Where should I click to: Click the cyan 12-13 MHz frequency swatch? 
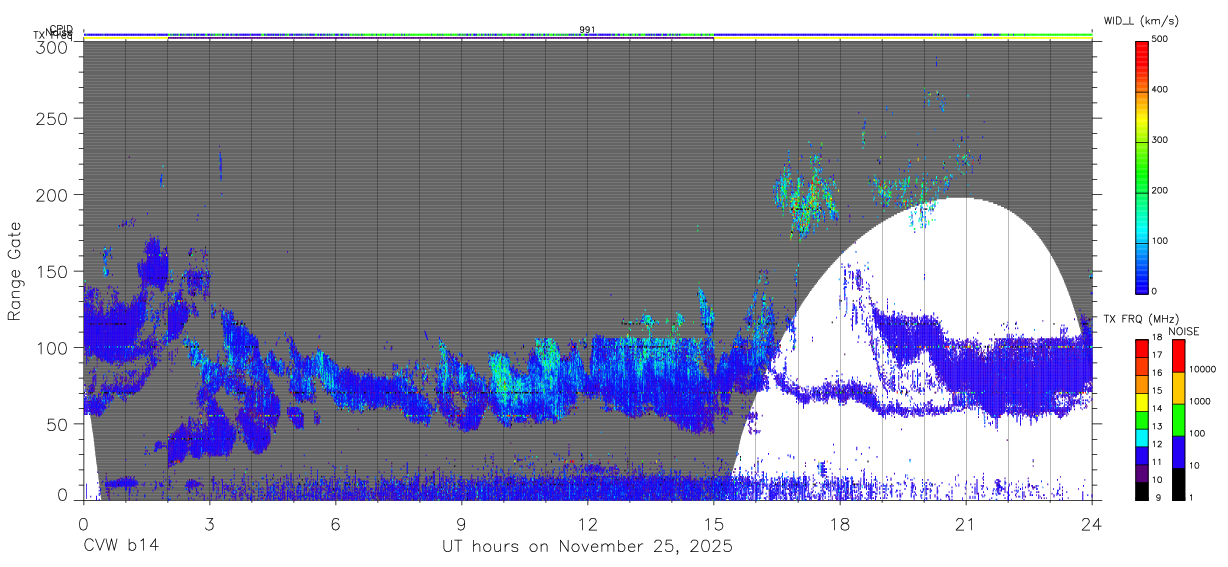(1142, 437)
